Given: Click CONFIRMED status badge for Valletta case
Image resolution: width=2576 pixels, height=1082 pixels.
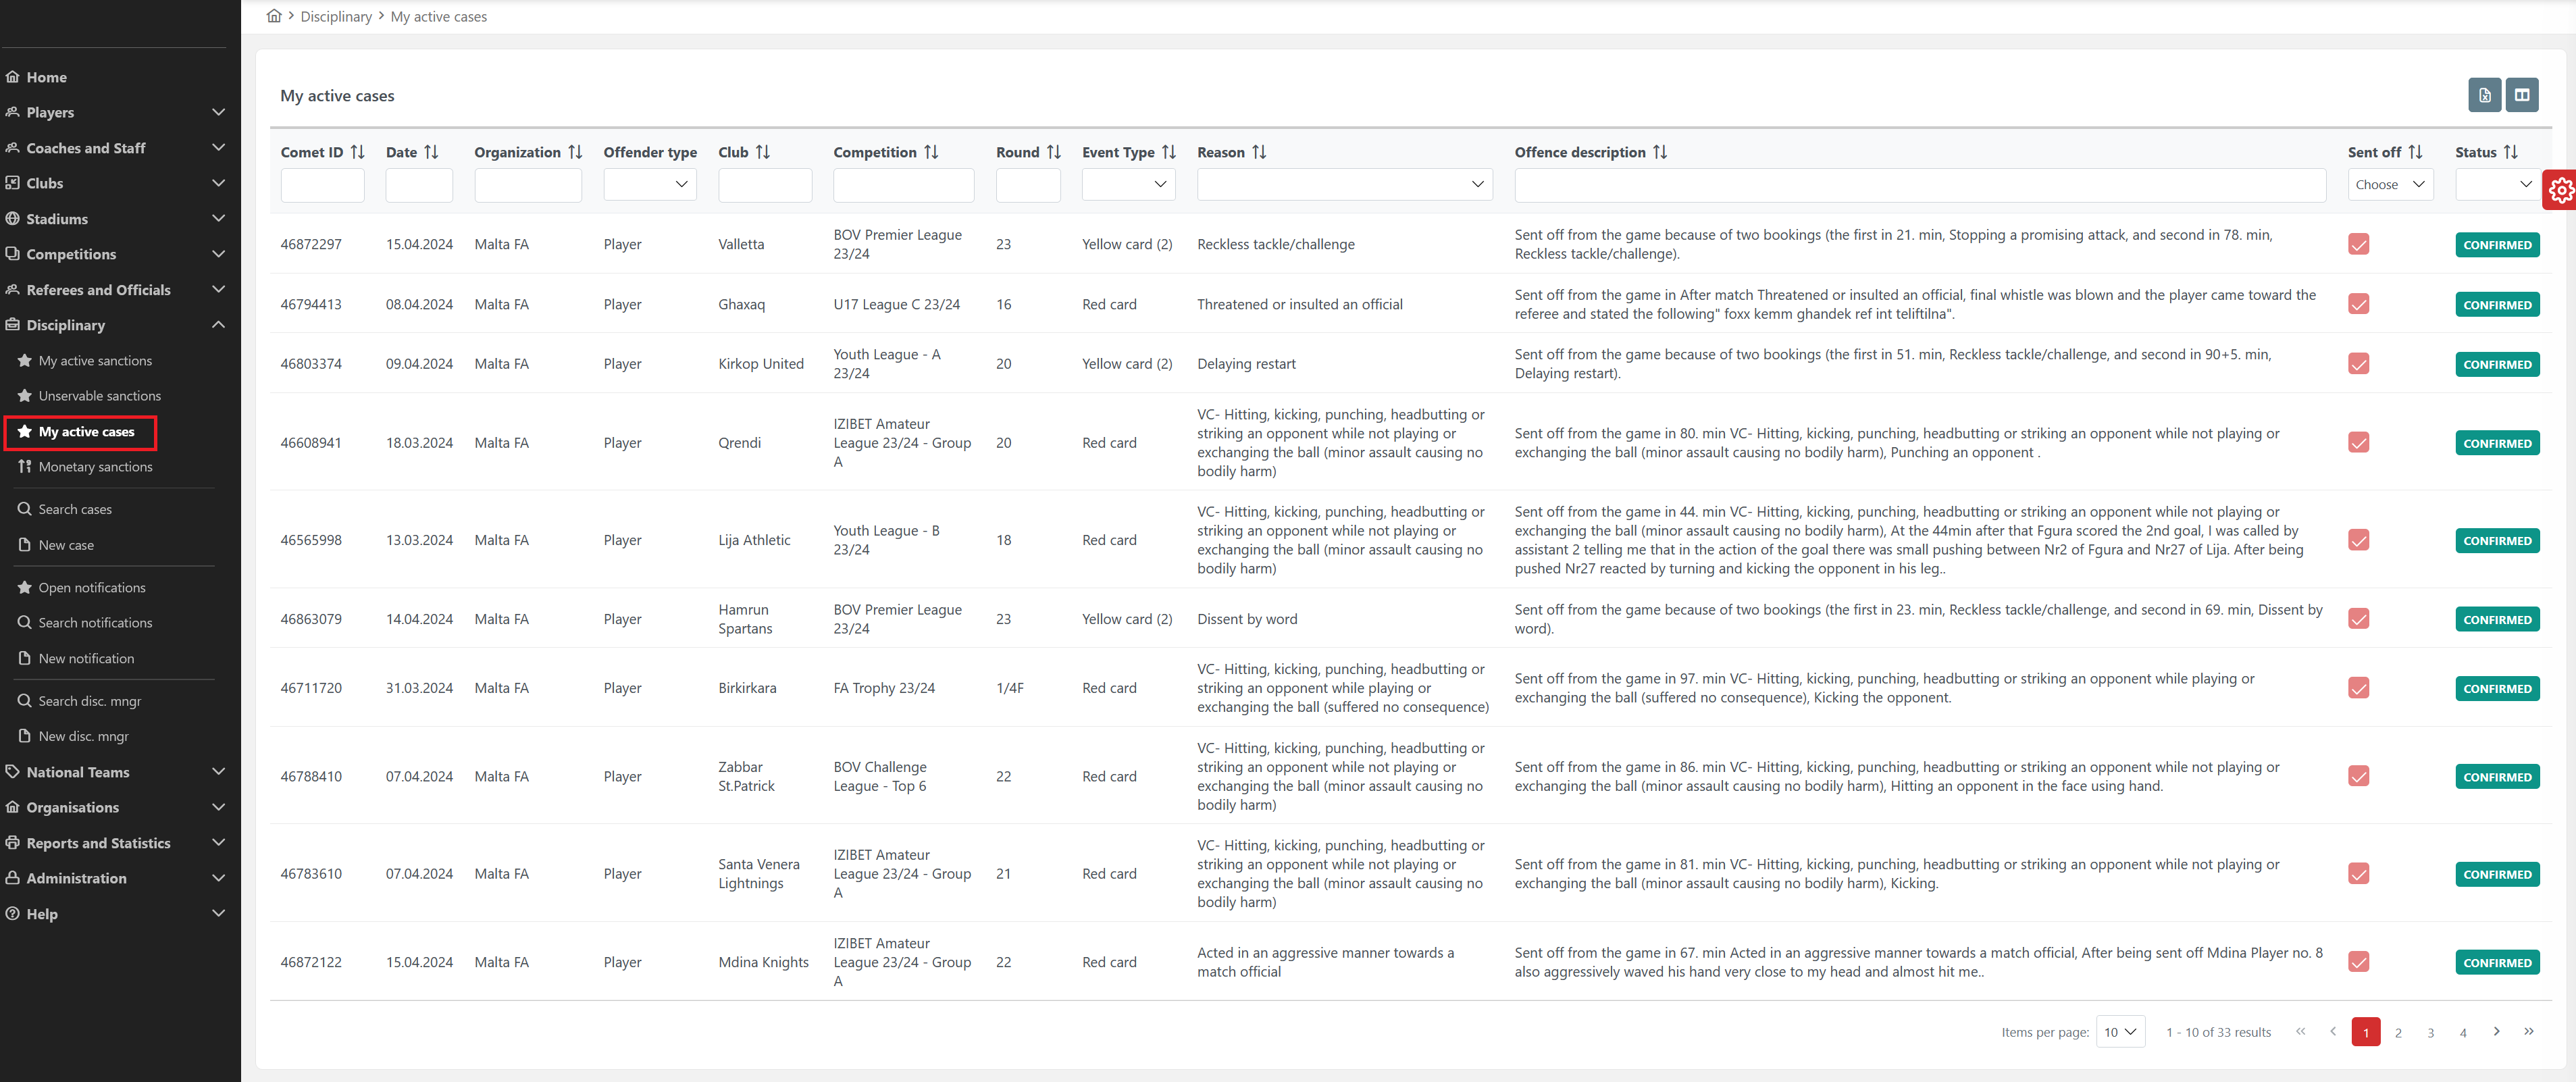Looking at the screenshot, I should click(2497, 245).
